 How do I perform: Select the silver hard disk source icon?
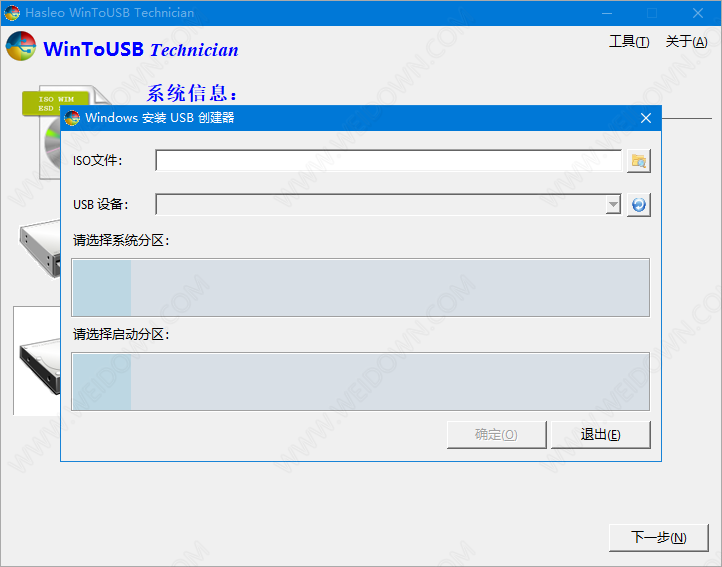click(x=40, y=249)
